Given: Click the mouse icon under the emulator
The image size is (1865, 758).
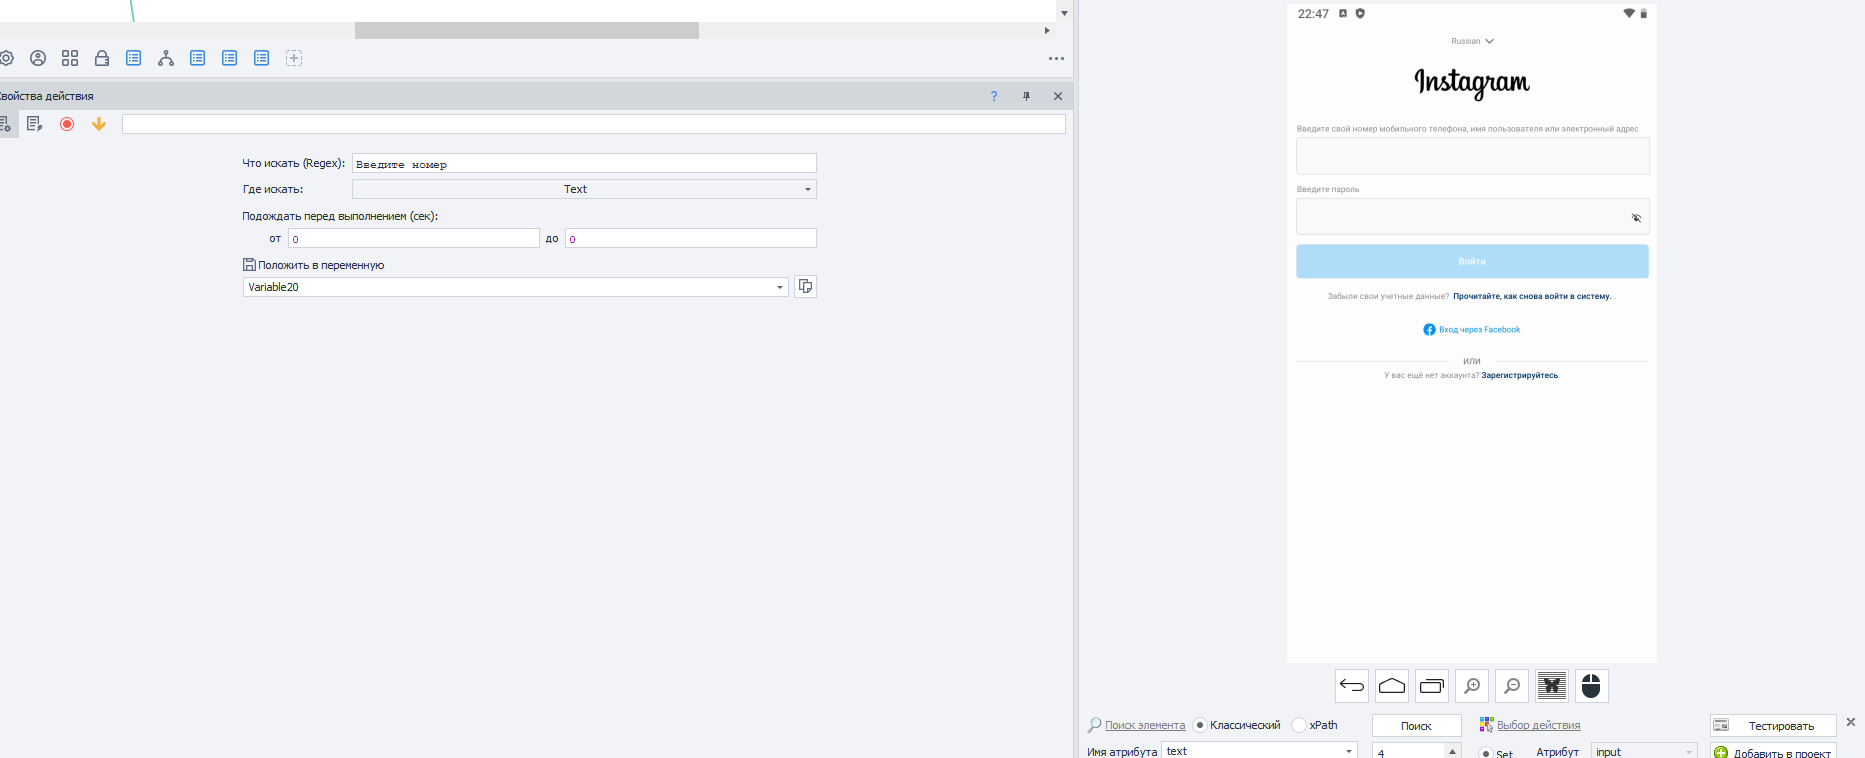Looking at the screenshot, I should (x=1592, y=686).
